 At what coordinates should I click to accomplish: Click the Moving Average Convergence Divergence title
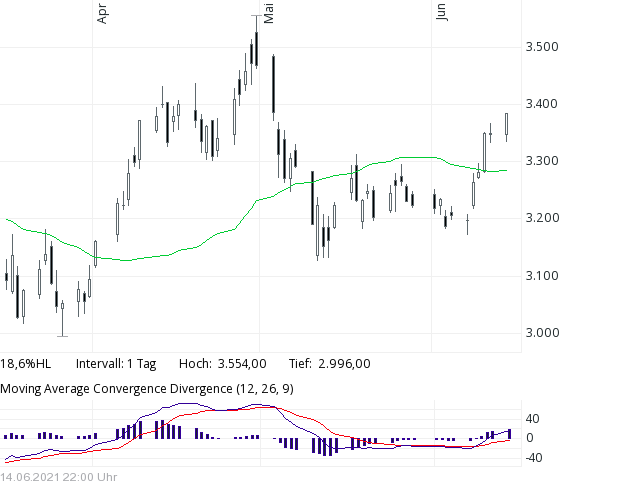pyautogui.click(x=147, y=388)
